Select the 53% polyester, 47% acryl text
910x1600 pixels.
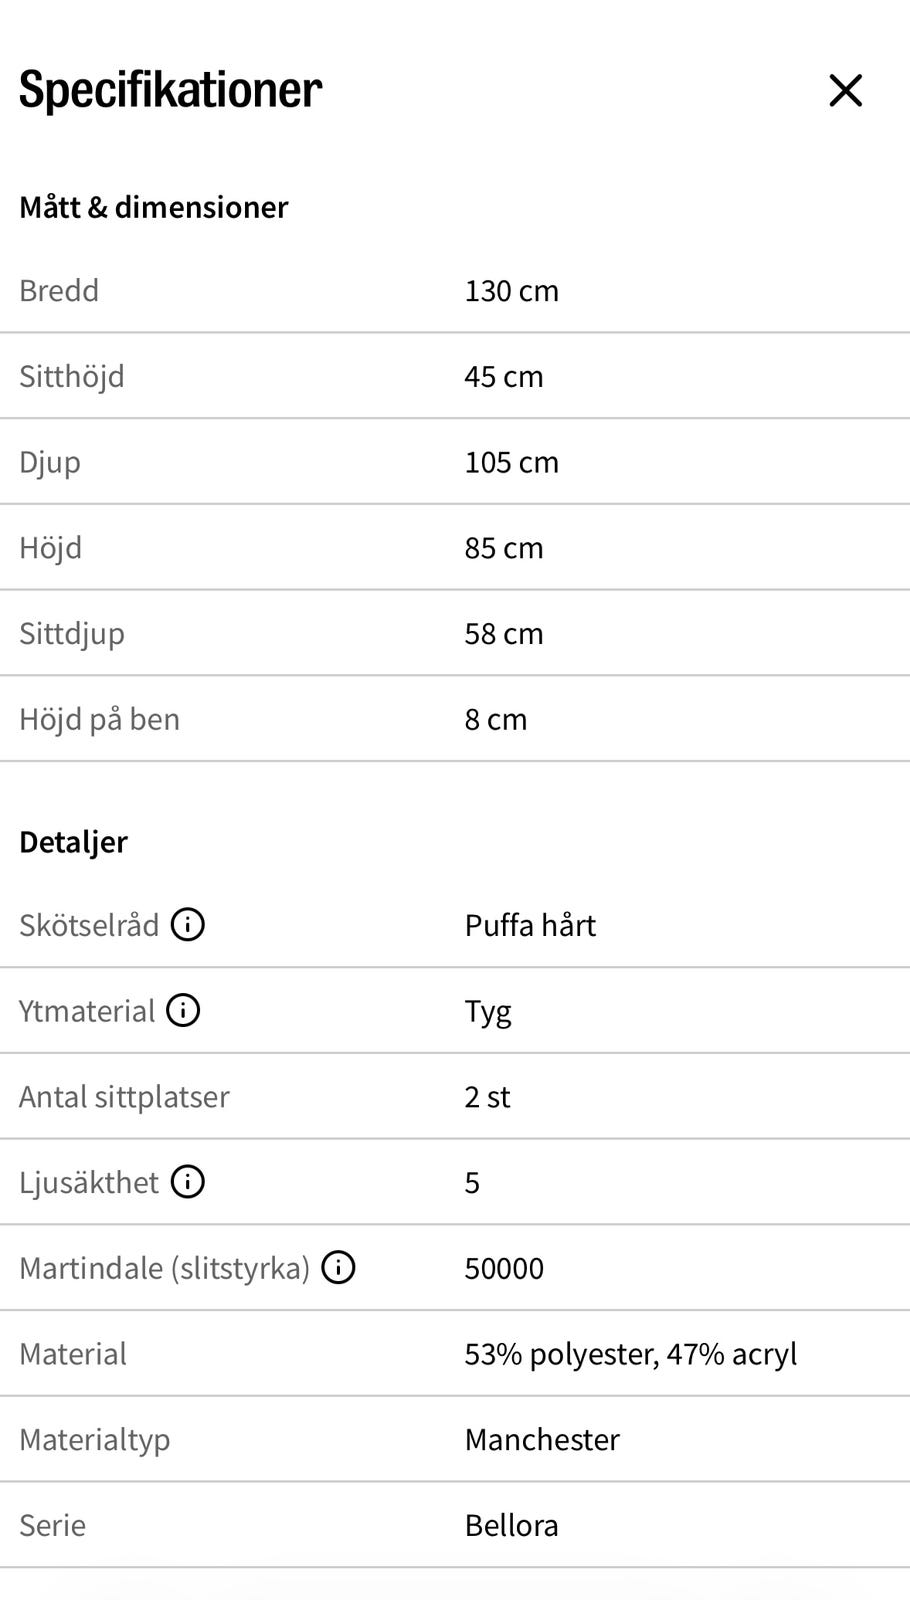coord(631,1354)
